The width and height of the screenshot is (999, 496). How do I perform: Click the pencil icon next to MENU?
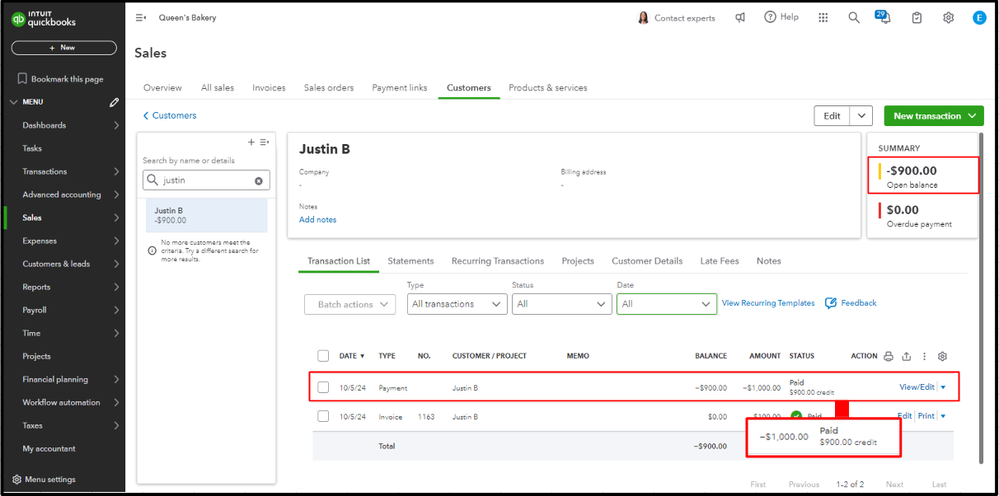tap(114, 102)
